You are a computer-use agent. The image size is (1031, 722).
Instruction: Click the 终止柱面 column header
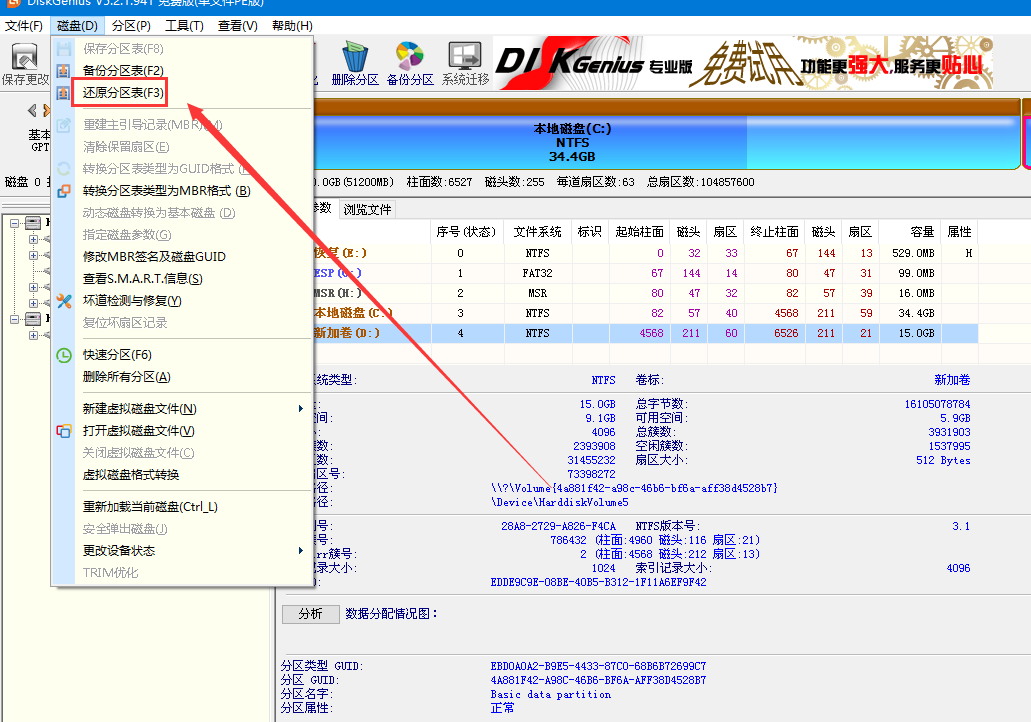774,231
